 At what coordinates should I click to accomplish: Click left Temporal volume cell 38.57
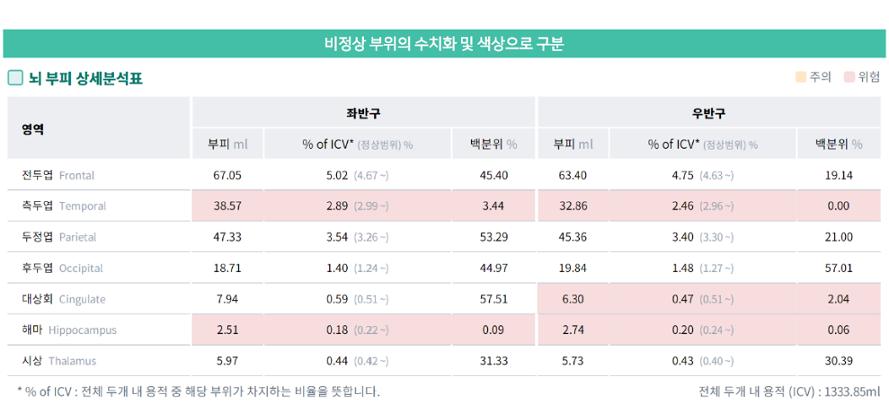point(227,206)
